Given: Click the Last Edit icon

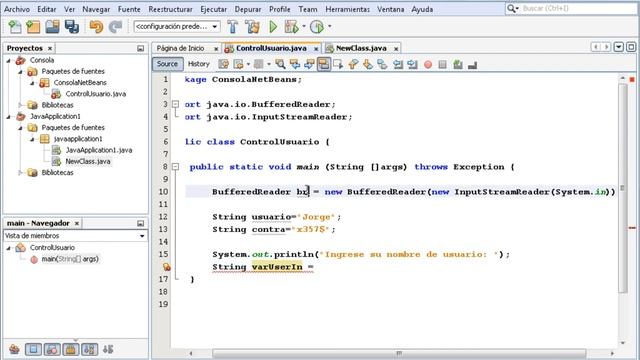Looking at the screenshot, I should [224, 64].
